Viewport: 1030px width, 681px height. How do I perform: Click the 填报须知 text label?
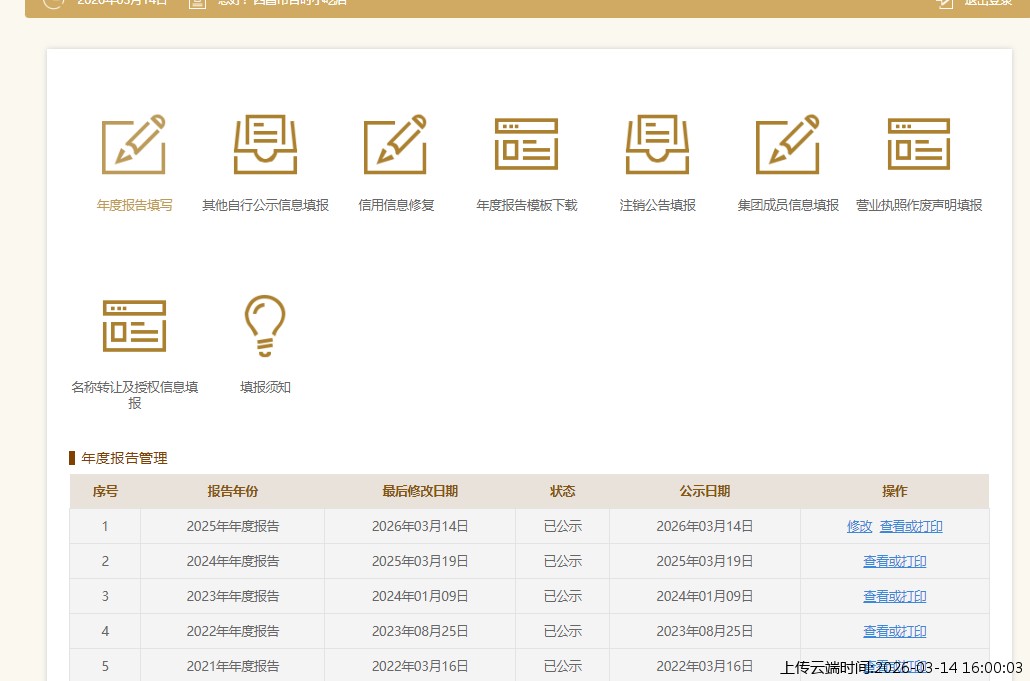[265, 387]
